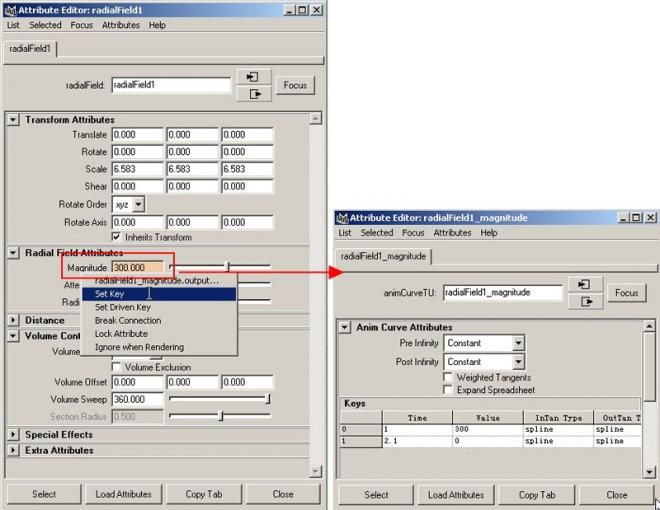Click Load Attributes in the radialField1 window
The image size is (660, 510).
tap(124, 494)
